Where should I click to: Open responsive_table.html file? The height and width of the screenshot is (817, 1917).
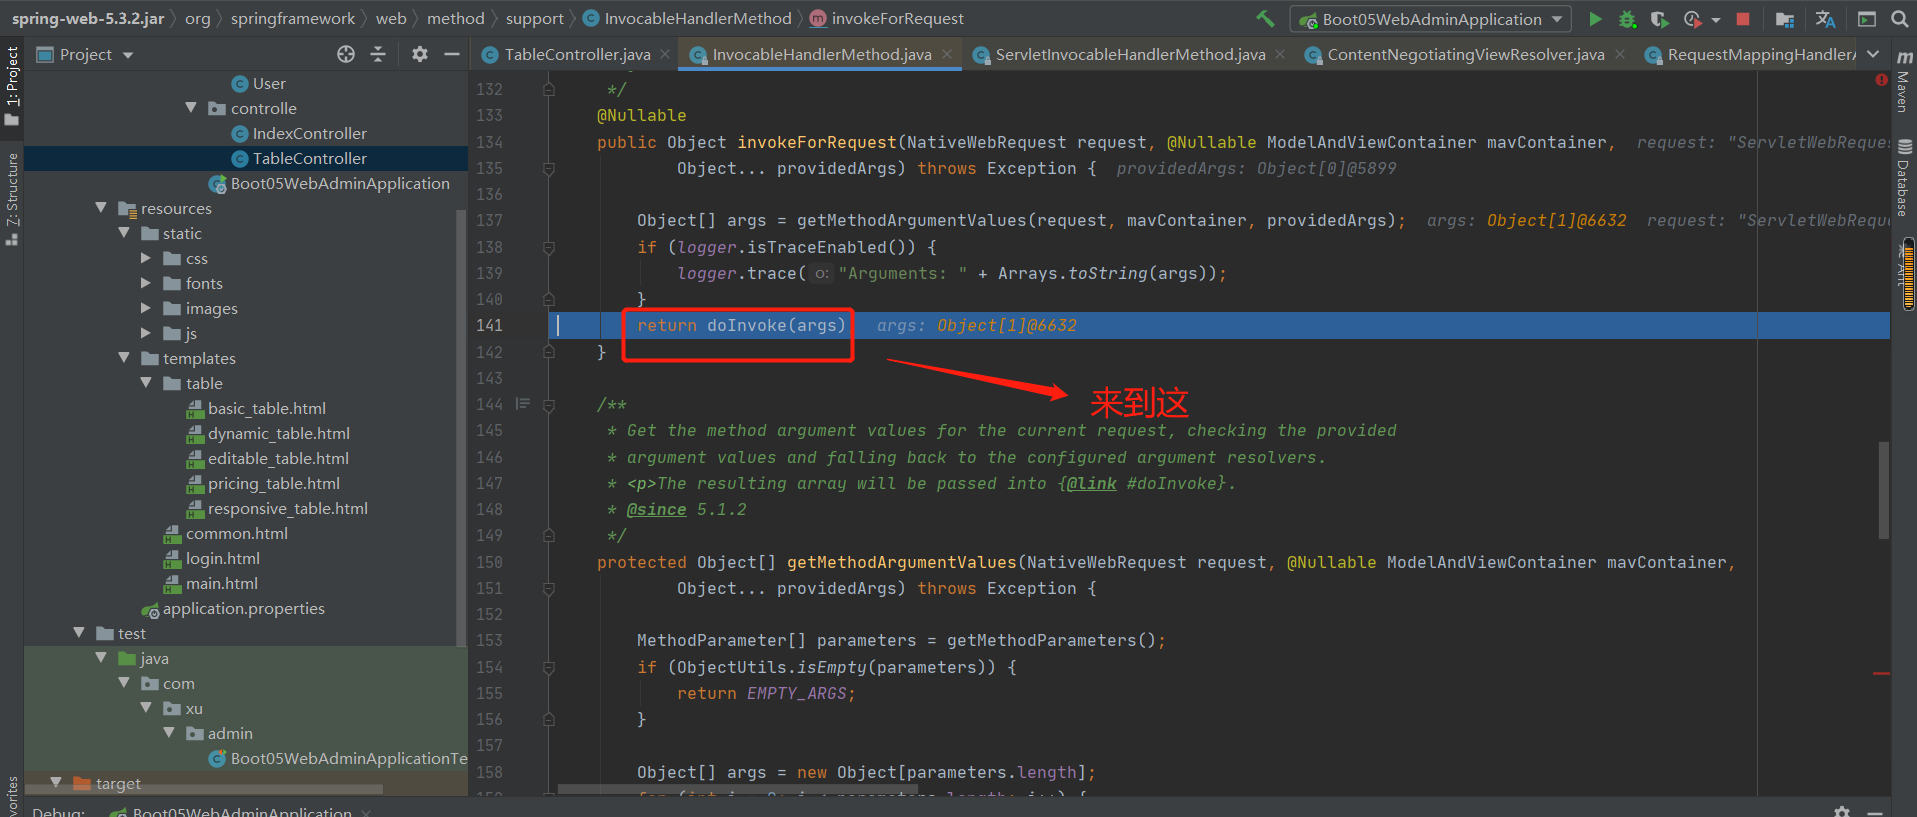click(287, 509)
